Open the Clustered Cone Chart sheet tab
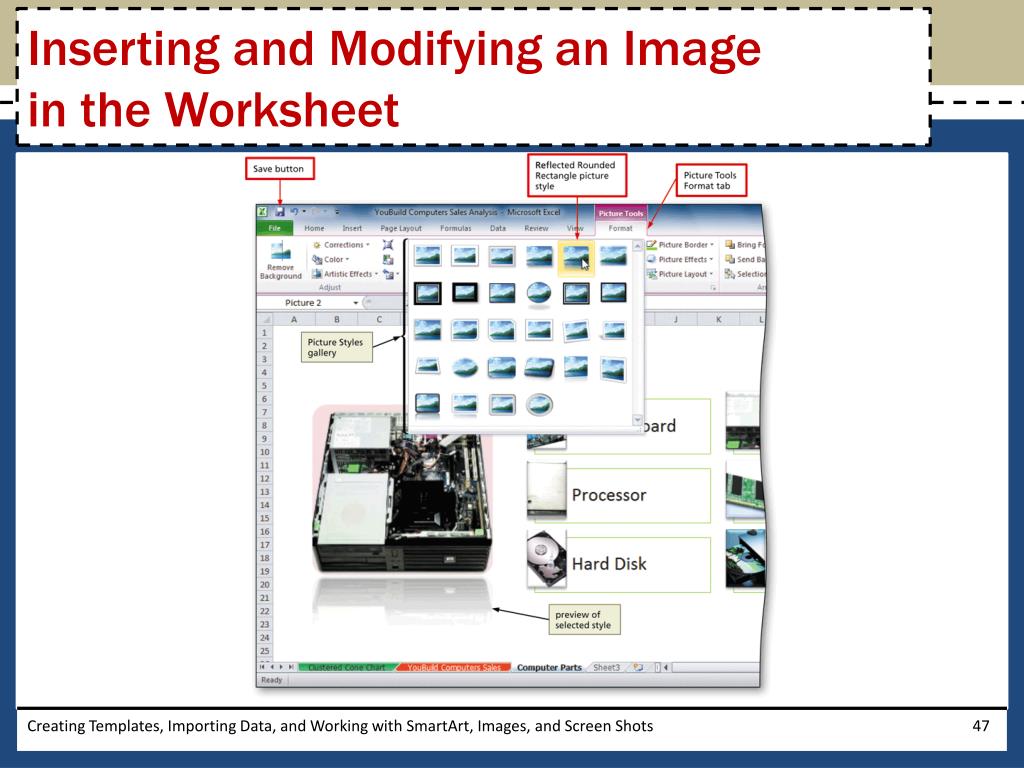Viewport: 1024px width, 768px height. [x=347, y=667]
